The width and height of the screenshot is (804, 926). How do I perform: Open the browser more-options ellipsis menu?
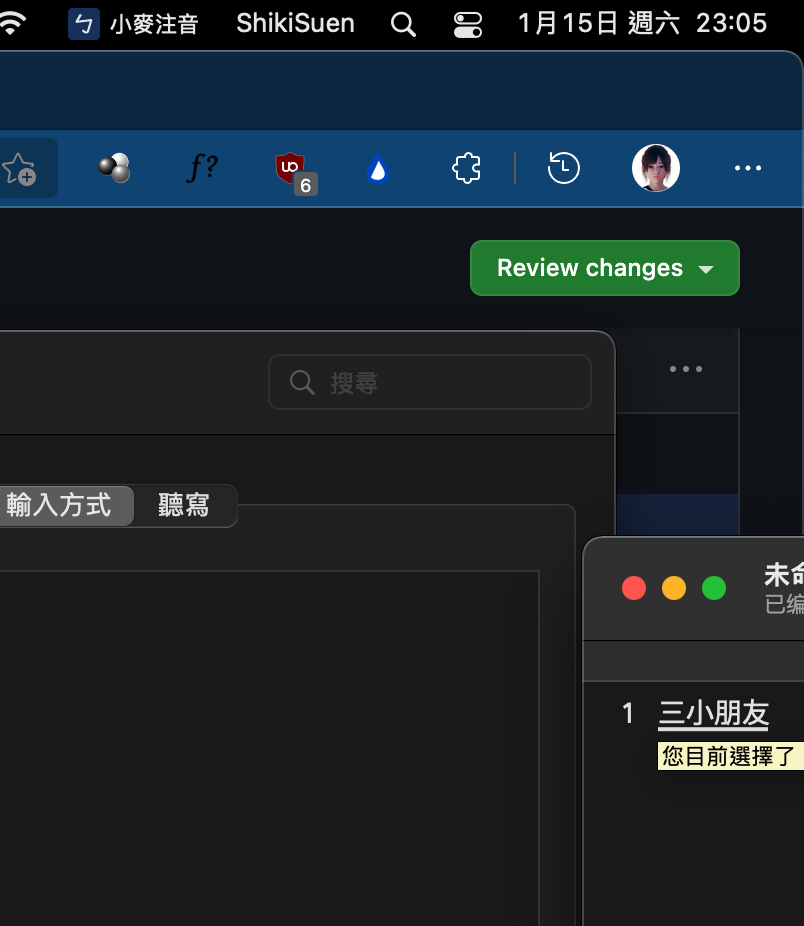click(747, 168)
